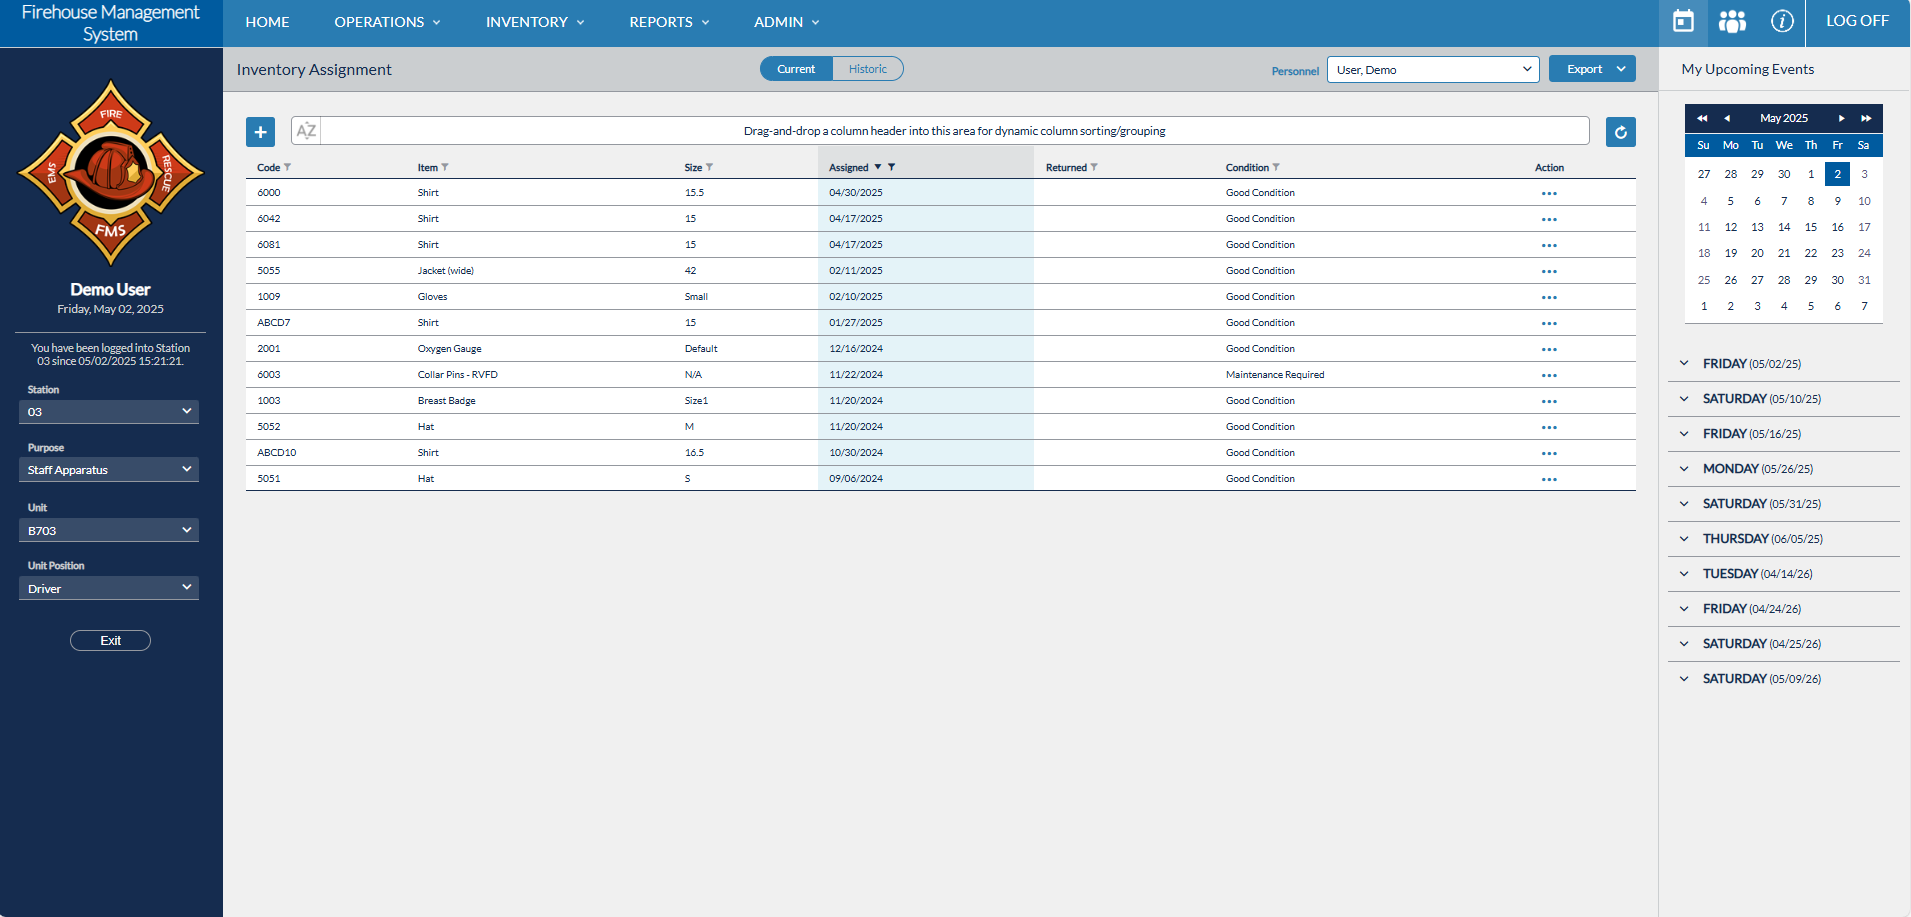Open the Purpose dropdown showing Staff Apparatus

tap(109, 470)
